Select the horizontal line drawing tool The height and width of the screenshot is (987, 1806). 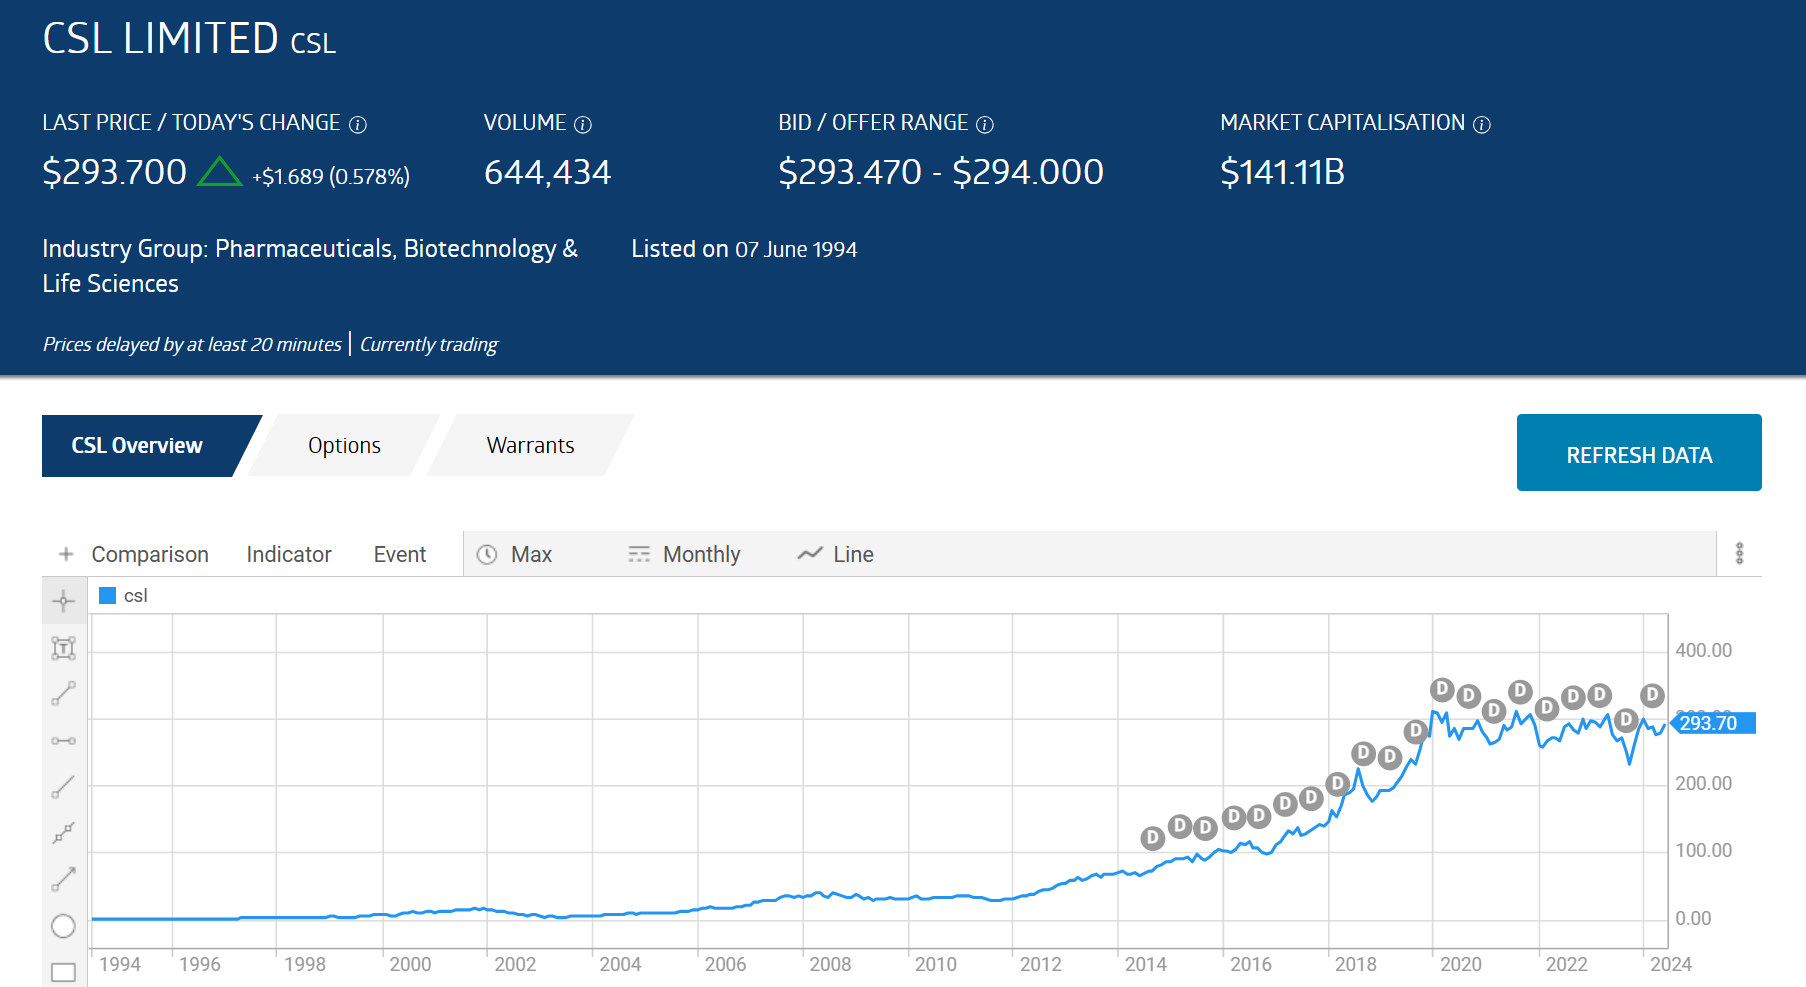pos(63,741)
